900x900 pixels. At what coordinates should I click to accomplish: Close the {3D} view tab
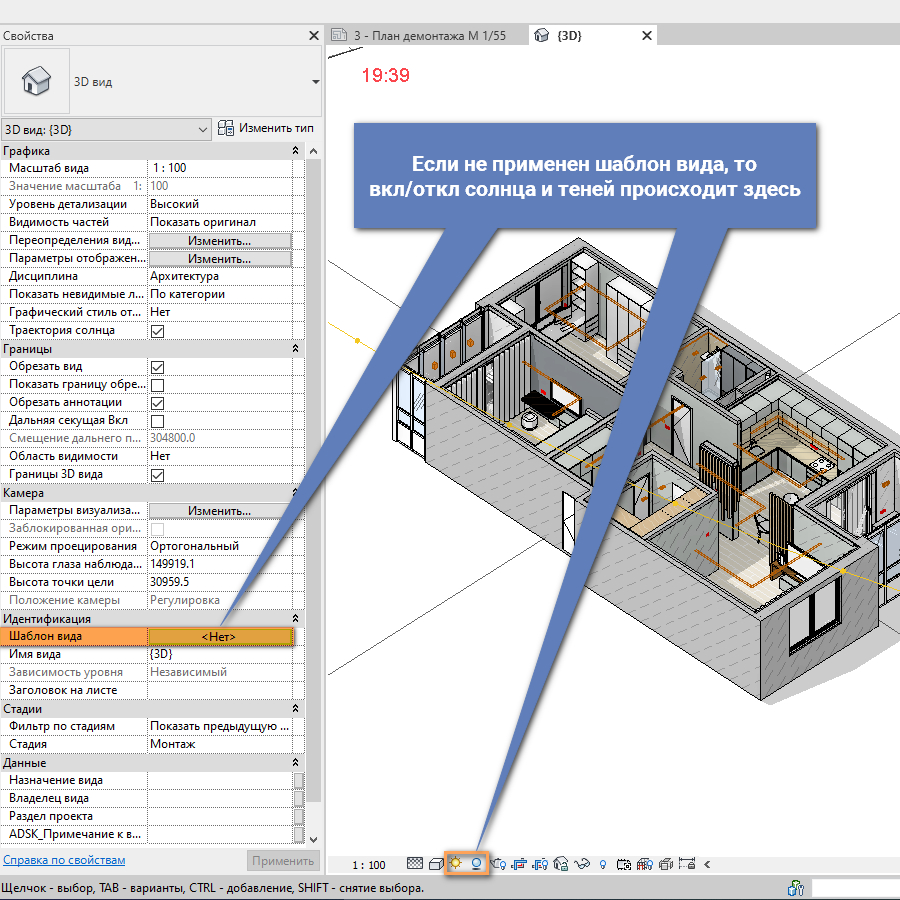[646, 36]
